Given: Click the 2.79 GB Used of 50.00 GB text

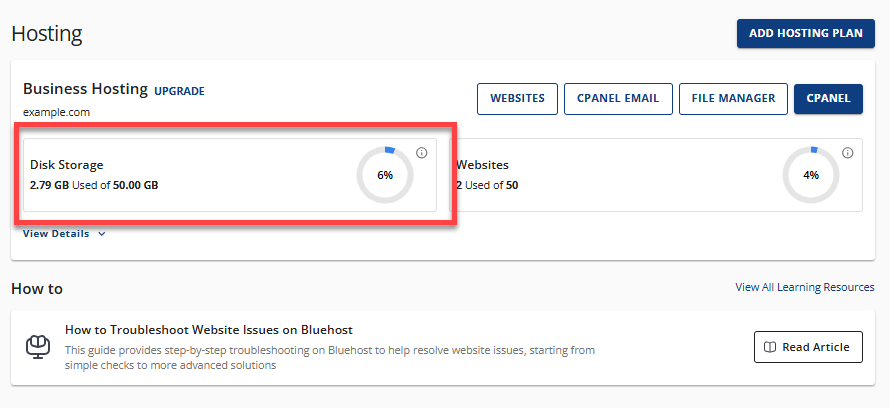Looking at the screenshot, I should (94, 185).
